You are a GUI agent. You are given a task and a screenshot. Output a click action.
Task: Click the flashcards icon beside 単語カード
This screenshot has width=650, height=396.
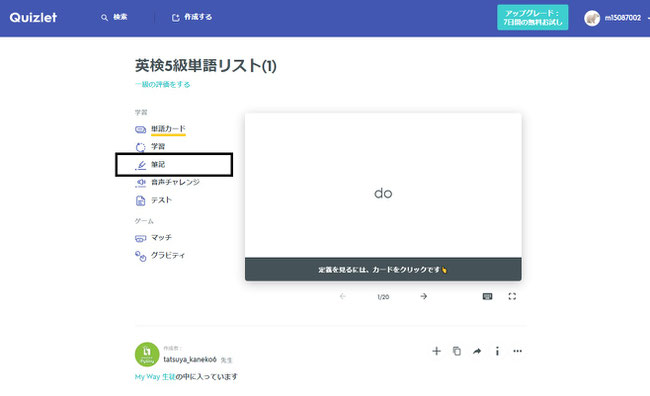coord(141,130)
